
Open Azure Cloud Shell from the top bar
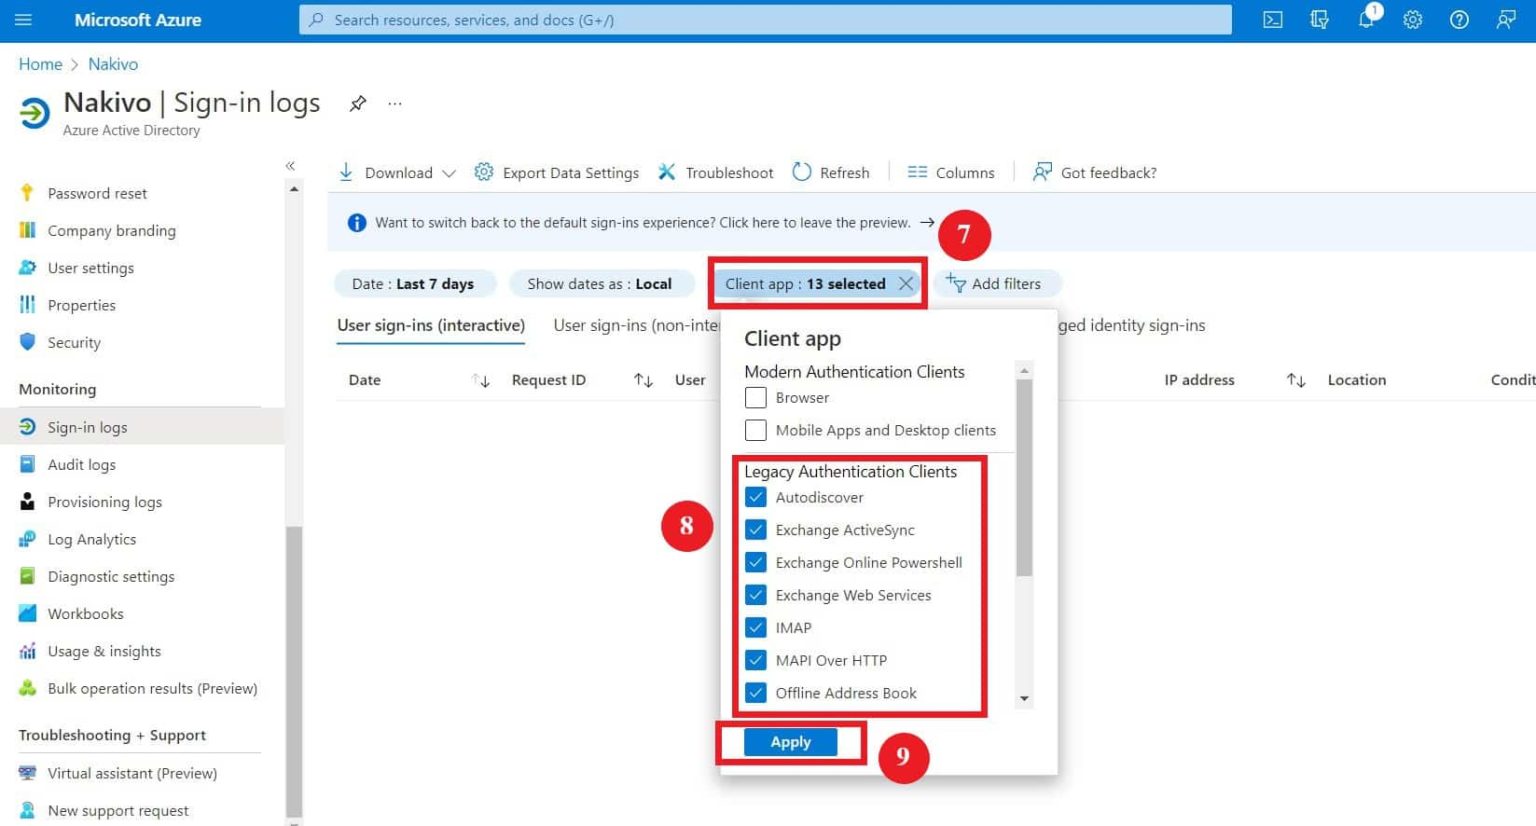[1272, 19]
